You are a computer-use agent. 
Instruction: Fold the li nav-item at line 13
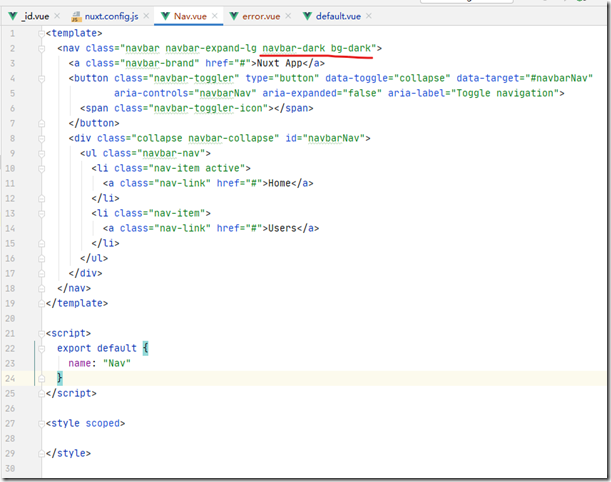pyautogui.click(x=41, y=214)
